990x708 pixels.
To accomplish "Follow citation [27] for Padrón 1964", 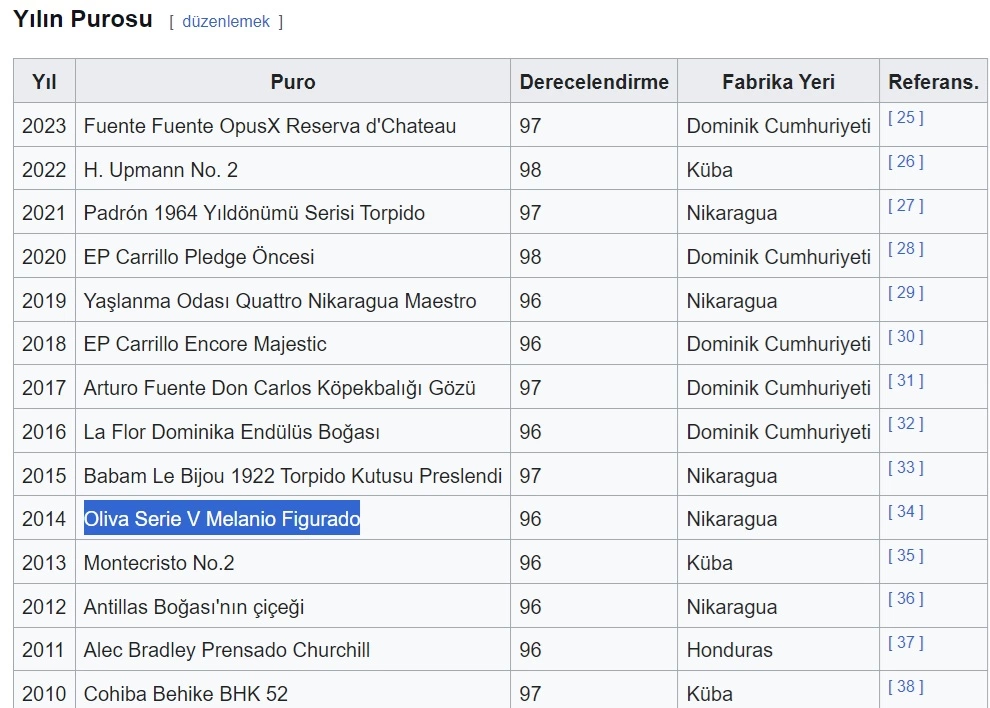I will (x=905, y=206).
